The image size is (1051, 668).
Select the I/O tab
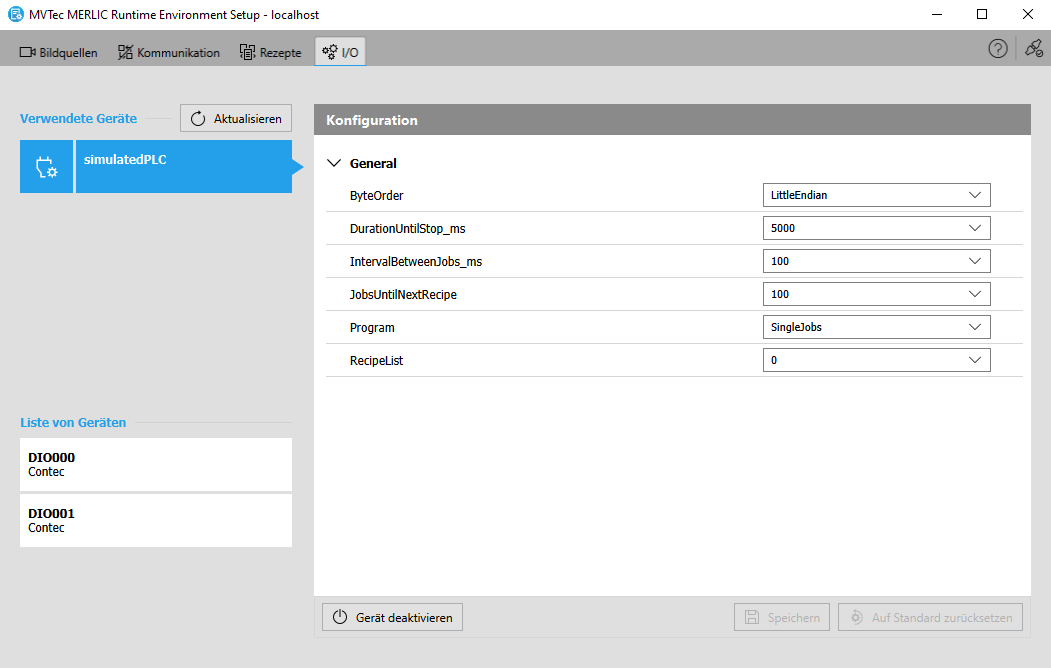coord(340,52)
